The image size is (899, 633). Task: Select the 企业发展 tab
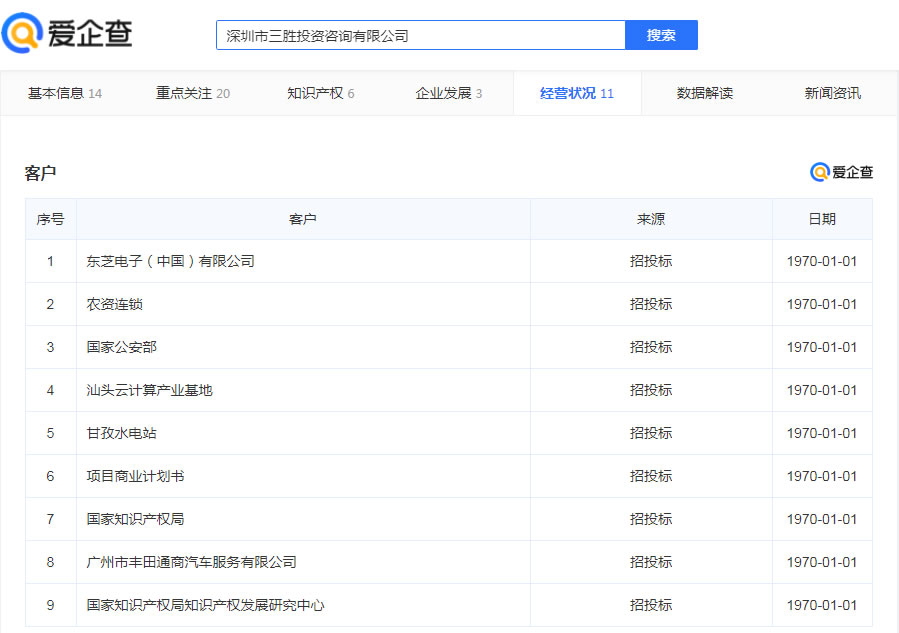click(448, 93)
